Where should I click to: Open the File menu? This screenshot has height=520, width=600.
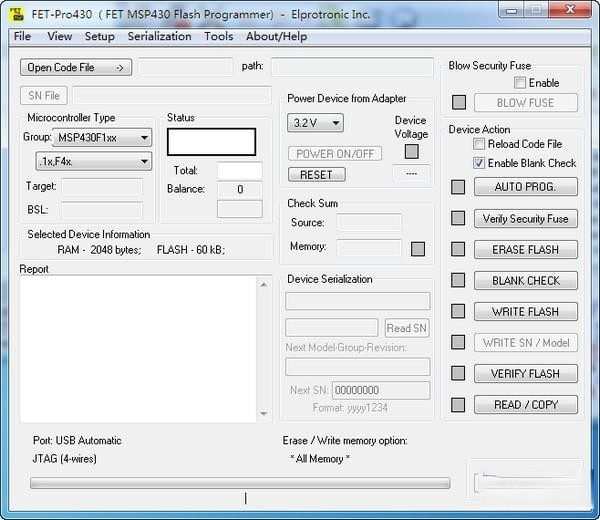click(x=22, y=36)
